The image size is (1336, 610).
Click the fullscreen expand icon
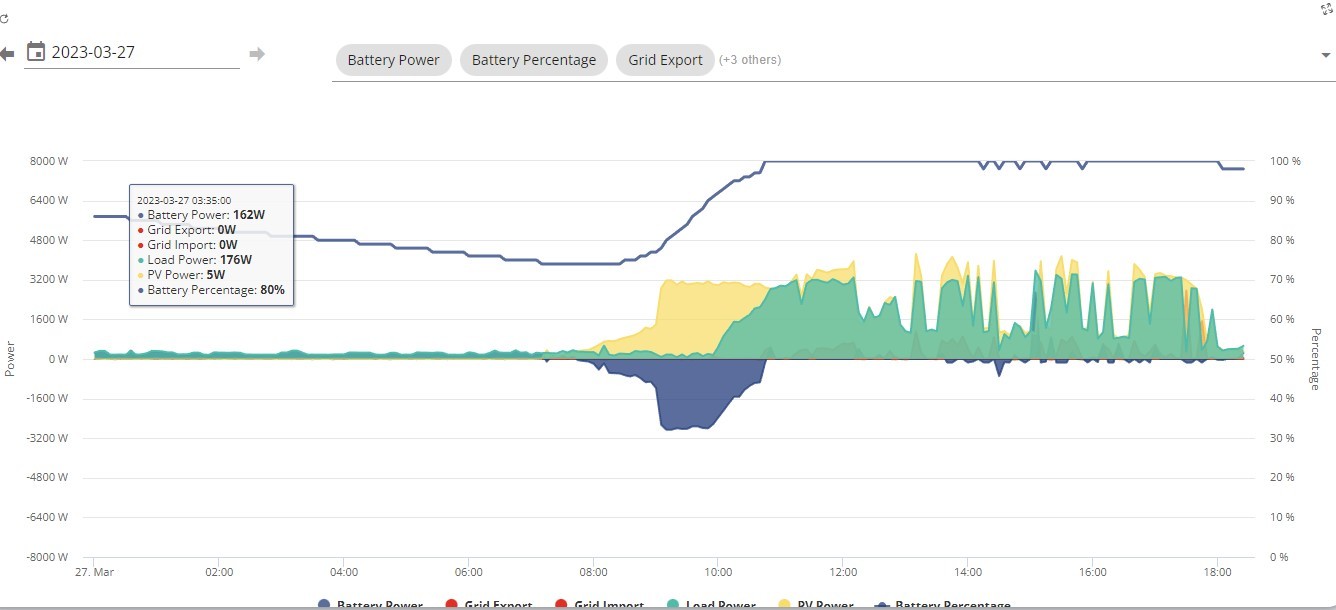[1327, 8]
